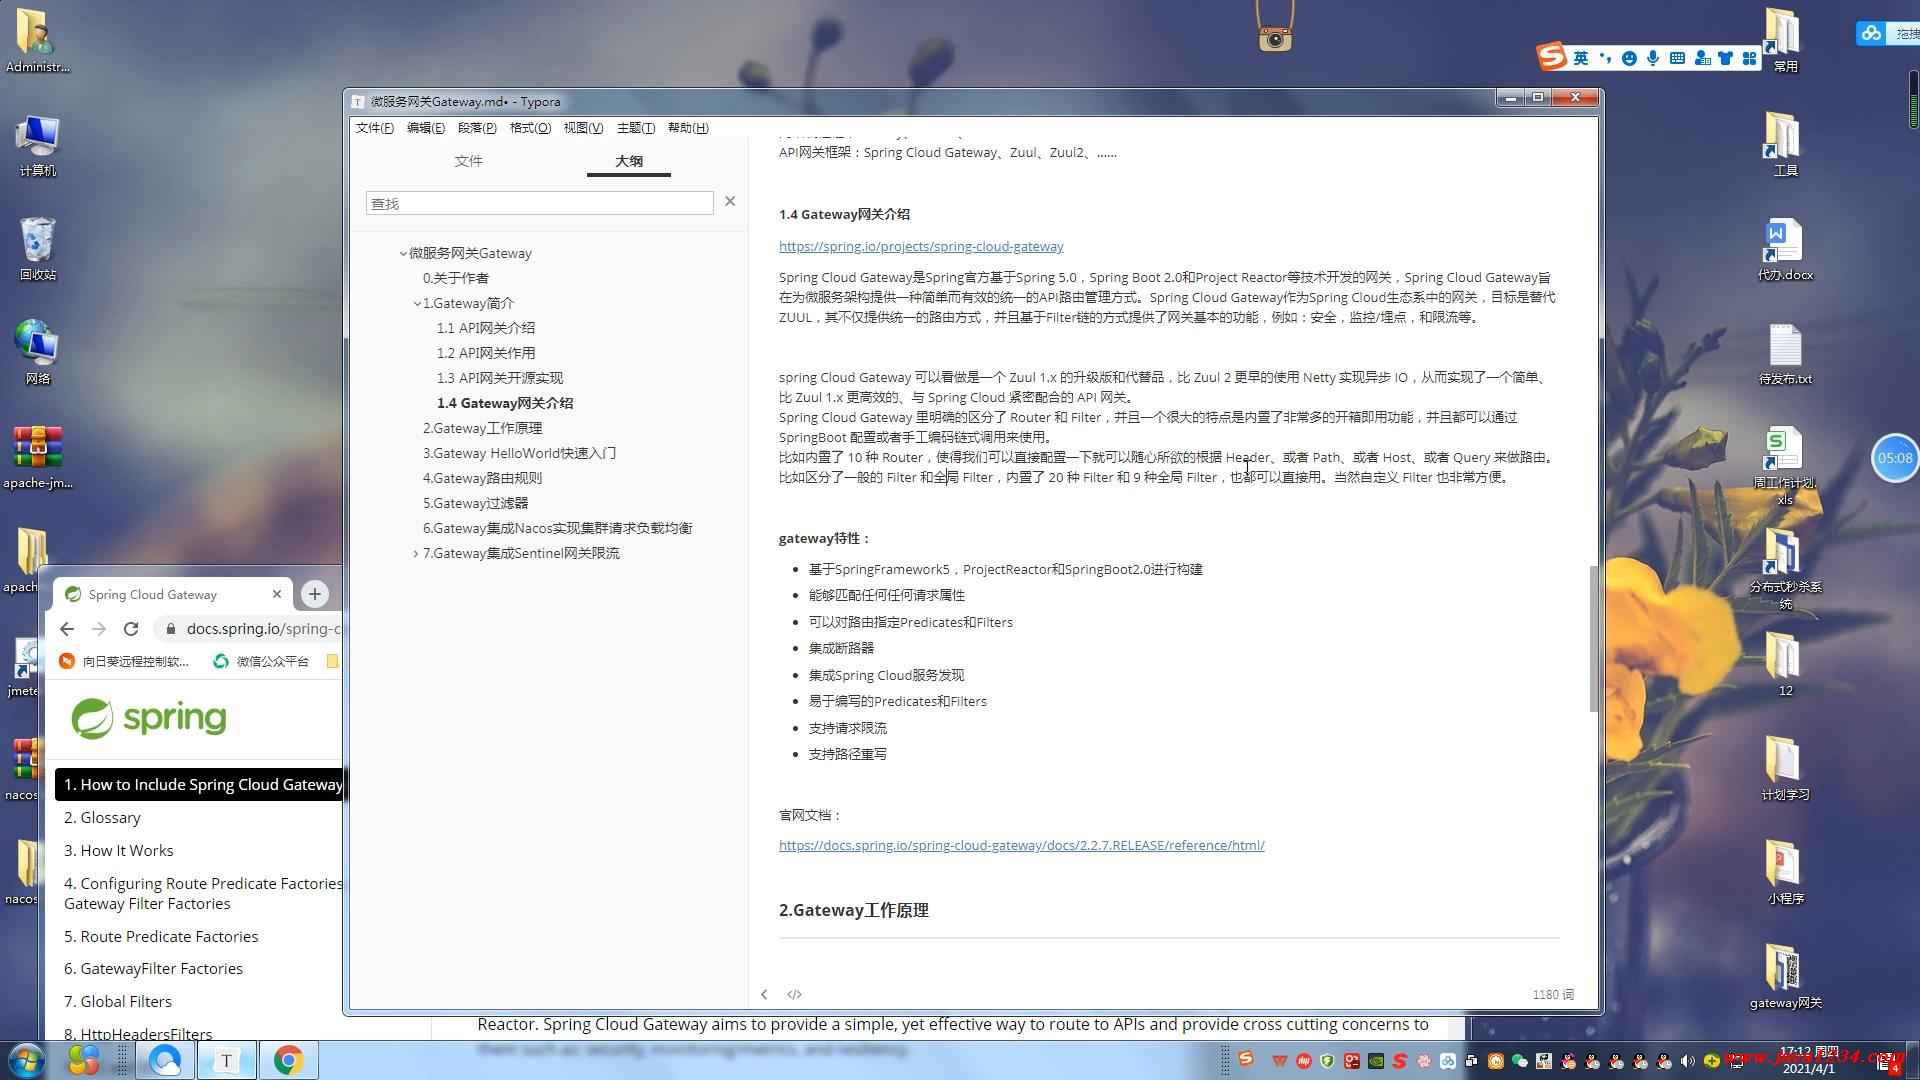The height and width of the screenshot is (1080, 1920).
Task: Jump to 5.Gateway过滤器 in outline
Action: coord(475,503)
